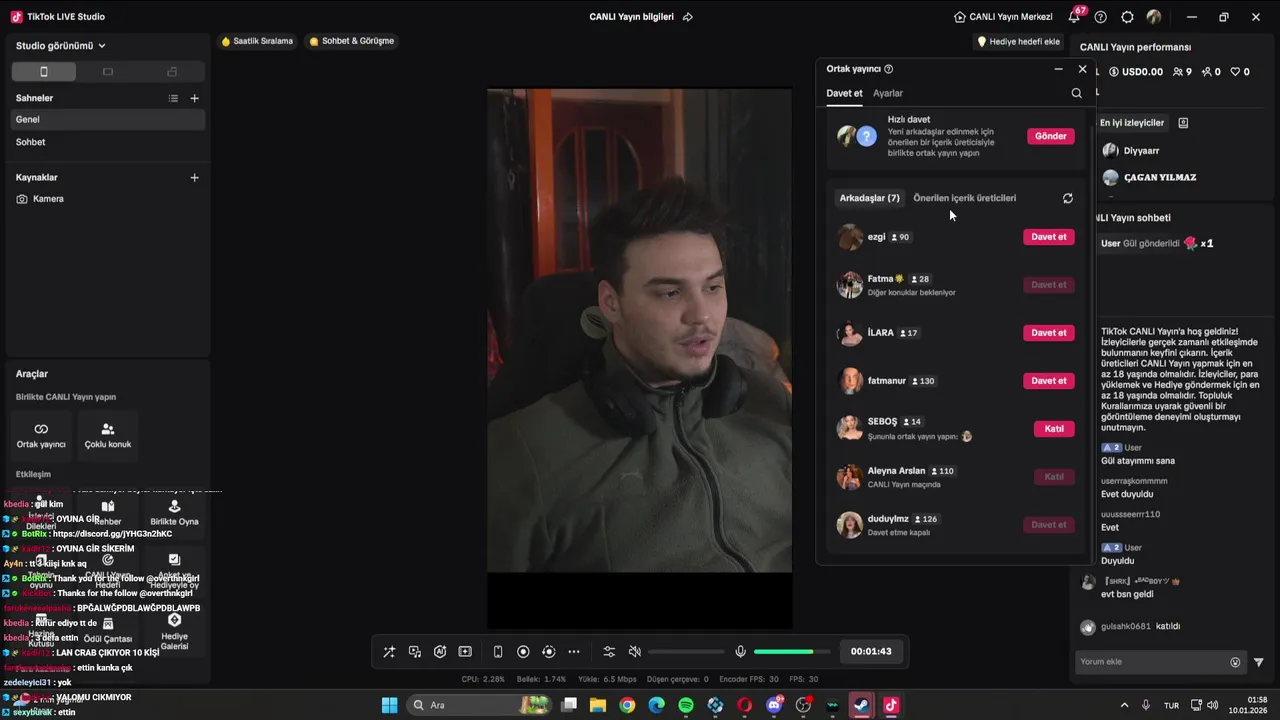Viewport: 1280px width, 720px height.
Task: Click Saatlik Sıralama chip
Action: (257, 41)
